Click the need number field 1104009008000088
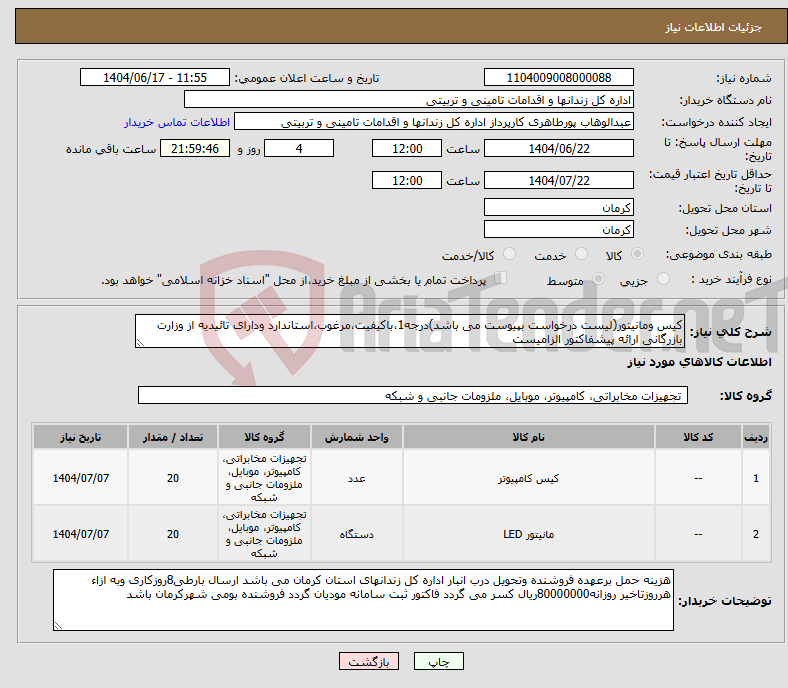The width and height of the screenshot is (788, 688). 558,77
